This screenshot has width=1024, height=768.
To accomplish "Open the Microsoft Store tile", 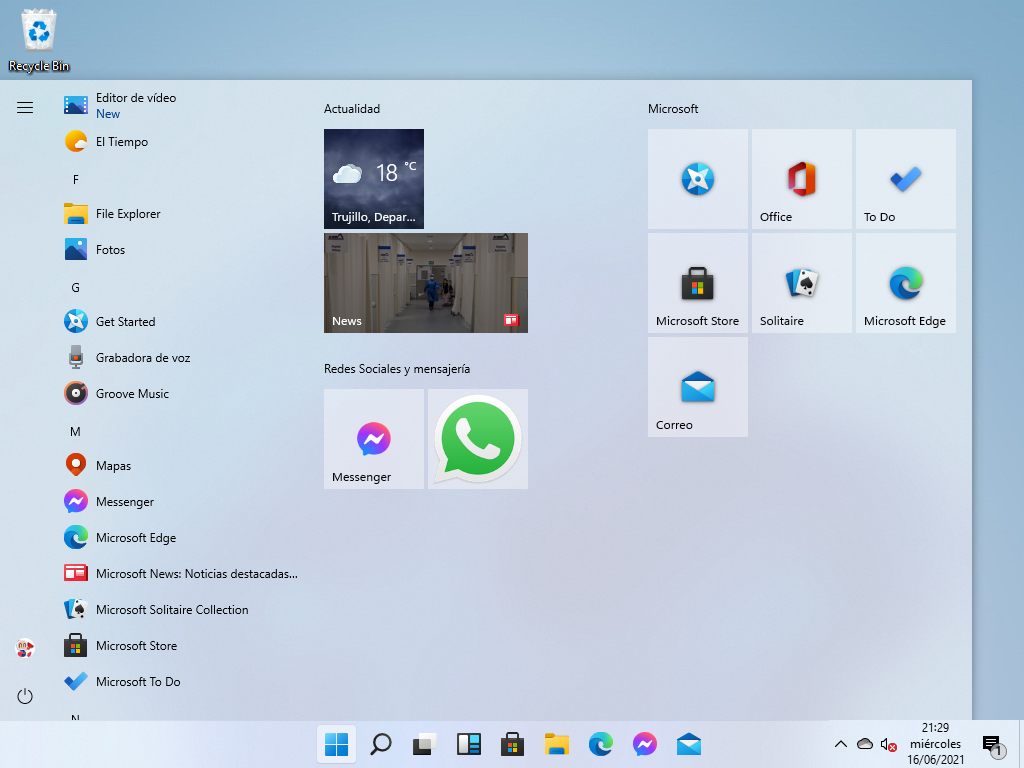I will point(697,283).
